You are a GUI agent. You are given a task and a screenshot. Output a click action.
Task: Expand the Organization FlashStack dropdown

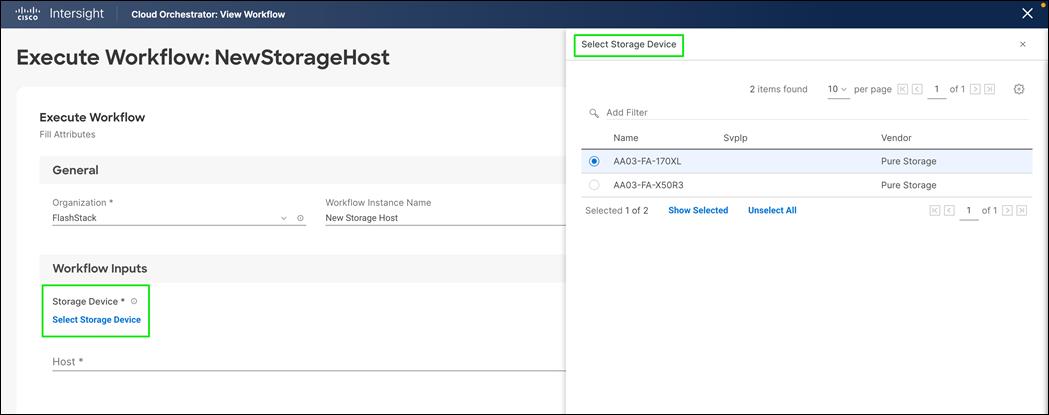click(284, 217)
